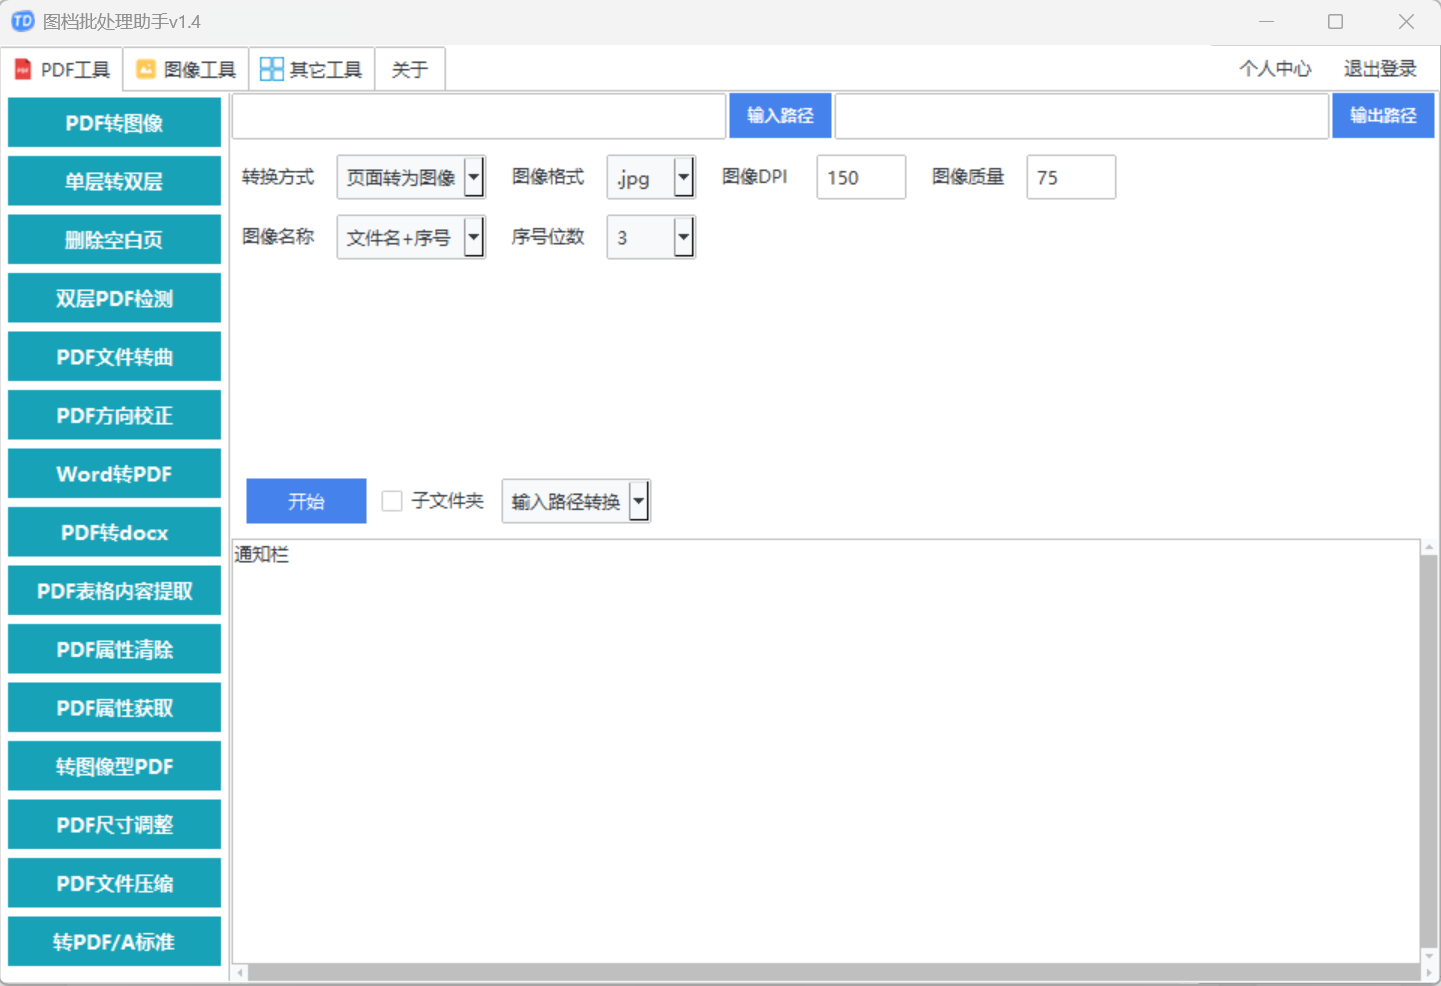
Task: Click the scroll-left arrow of the log
Action: pyautogui.click(x=240, y=972)
